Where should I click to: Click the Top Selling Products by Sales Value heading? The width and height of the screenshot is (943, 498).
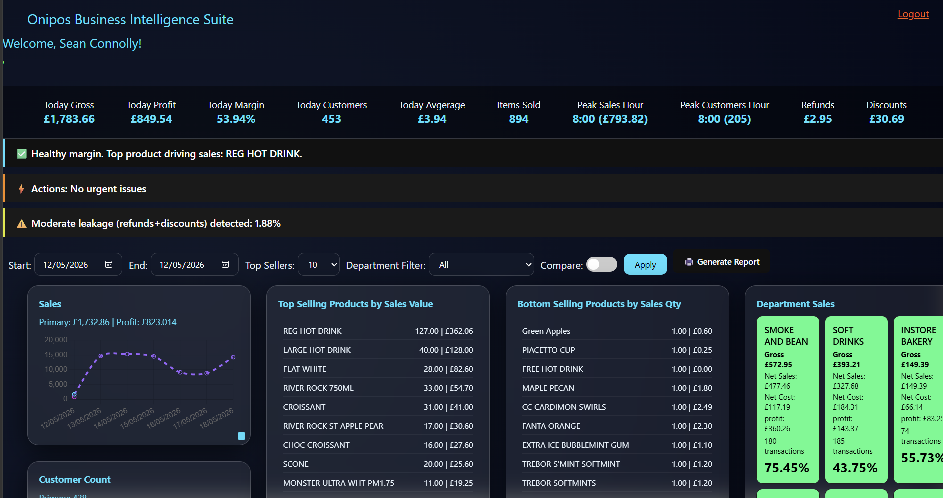tap(355, 304)
